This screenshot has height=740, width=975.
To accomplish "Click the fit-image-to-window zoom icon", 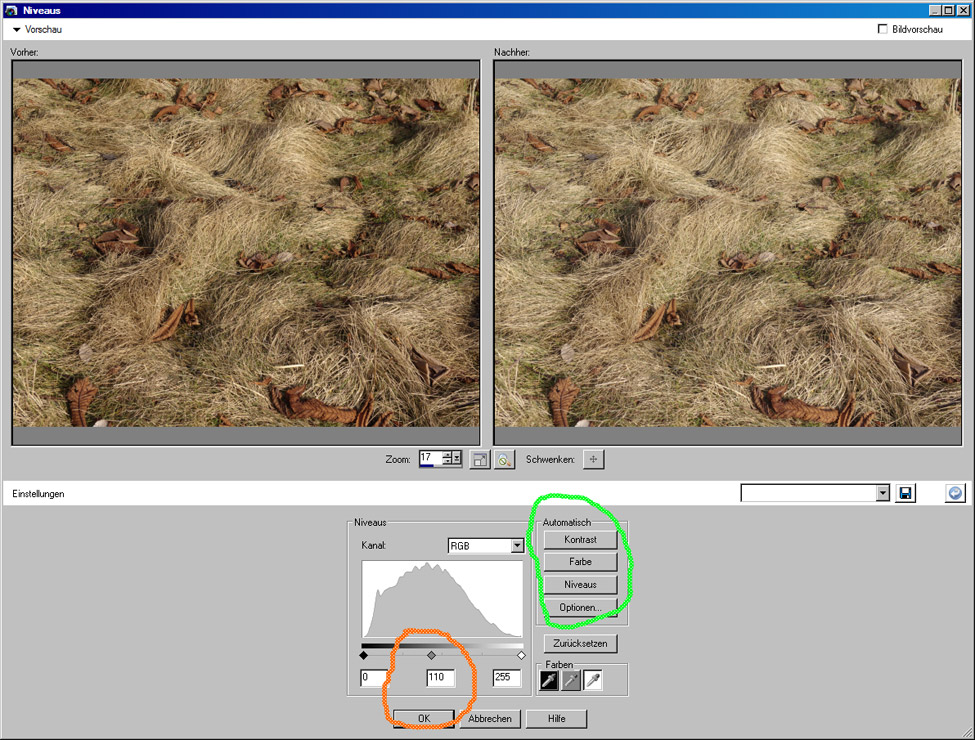I will coord(479,460).
